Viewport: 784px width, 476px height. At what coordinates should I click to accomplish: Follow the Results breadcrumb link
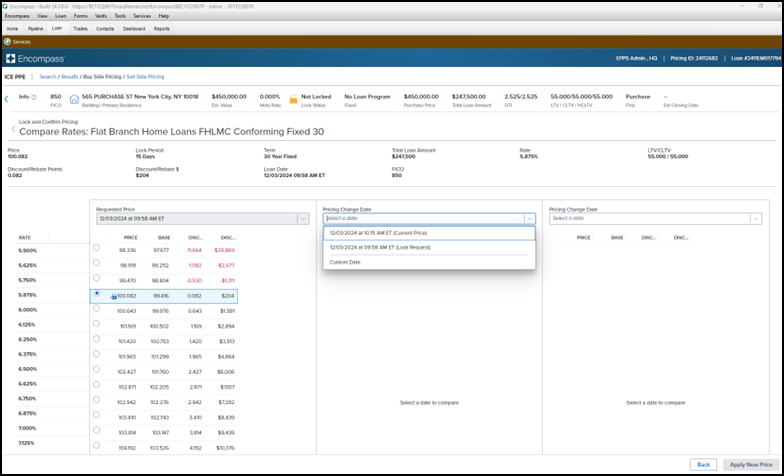(70, 76)
